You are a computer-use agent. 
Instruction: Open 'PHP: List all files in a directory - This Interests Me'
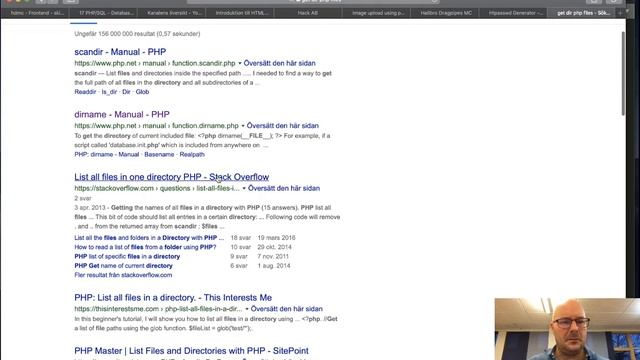(x=173, y=298)
